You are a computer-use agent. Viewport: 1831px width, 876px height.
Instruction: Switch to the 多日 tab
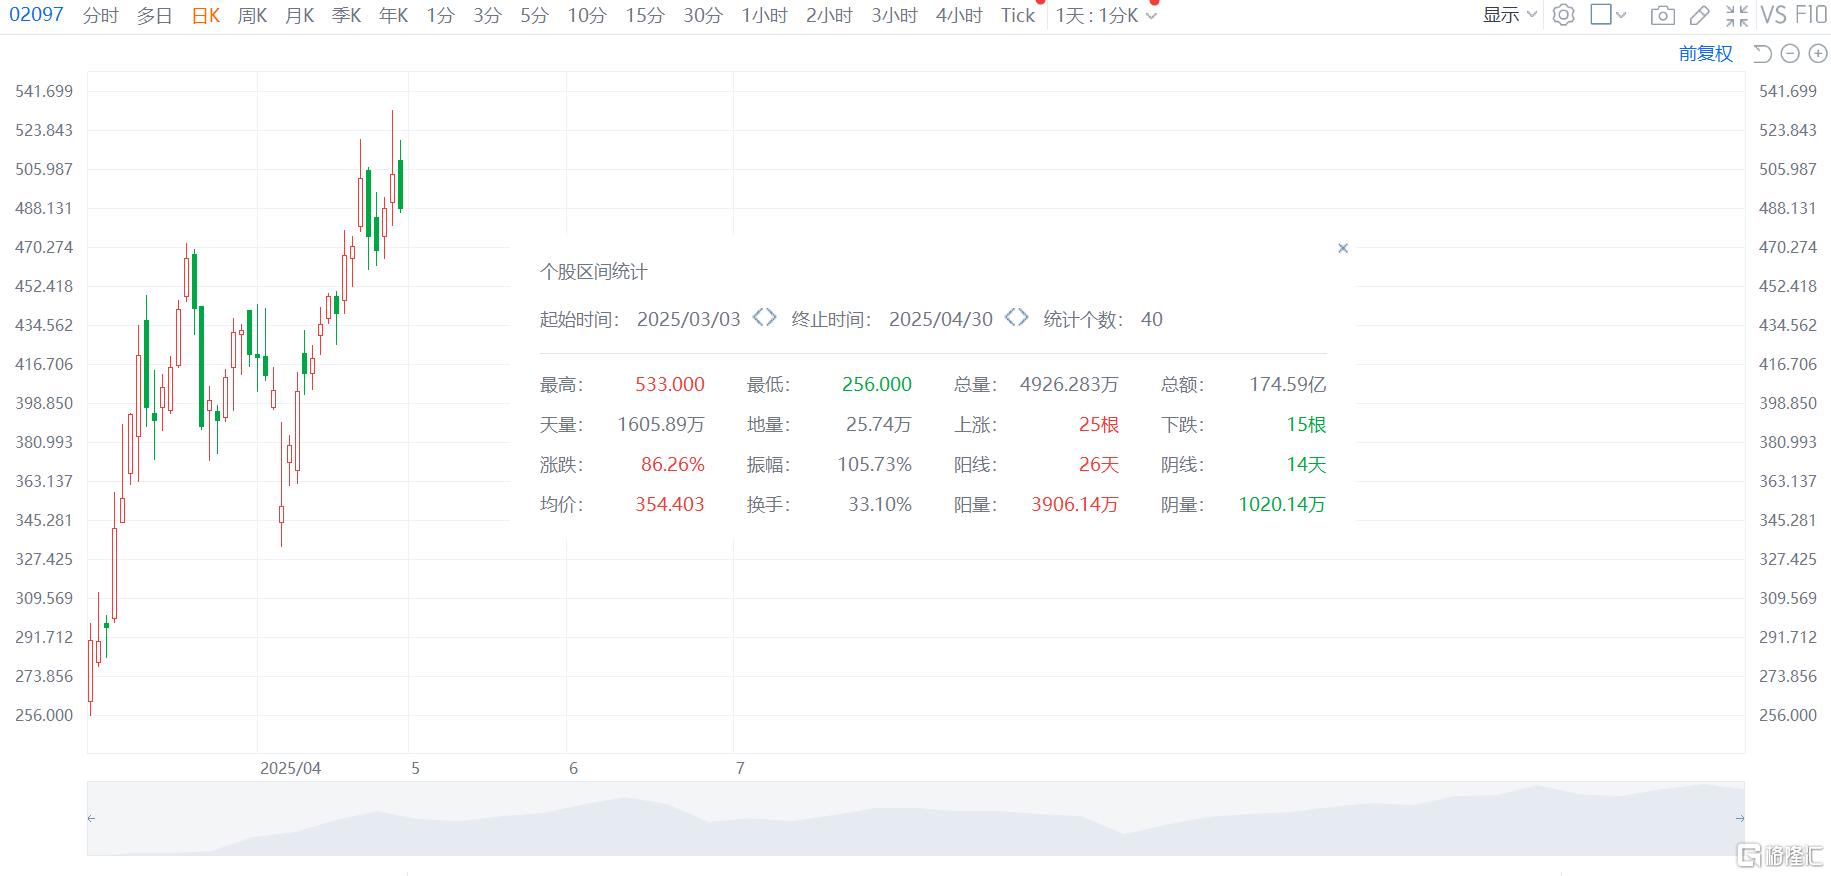(155, 15)
